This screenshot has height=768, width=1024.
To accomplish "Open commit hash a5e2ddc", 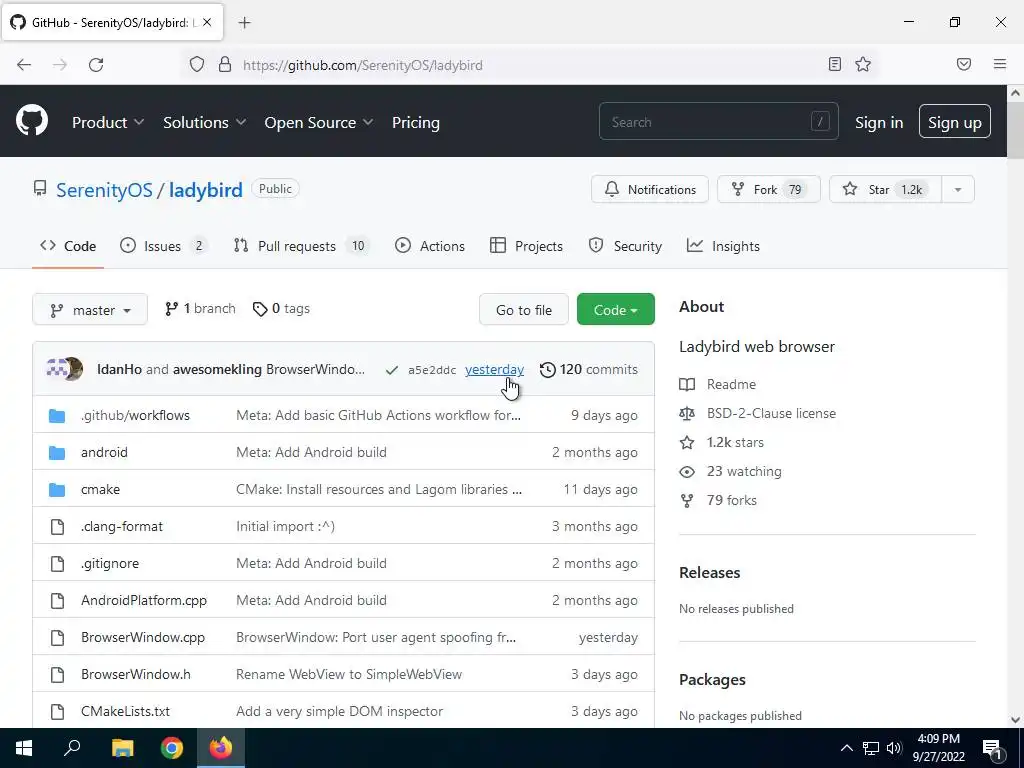I will coord(432,370).
